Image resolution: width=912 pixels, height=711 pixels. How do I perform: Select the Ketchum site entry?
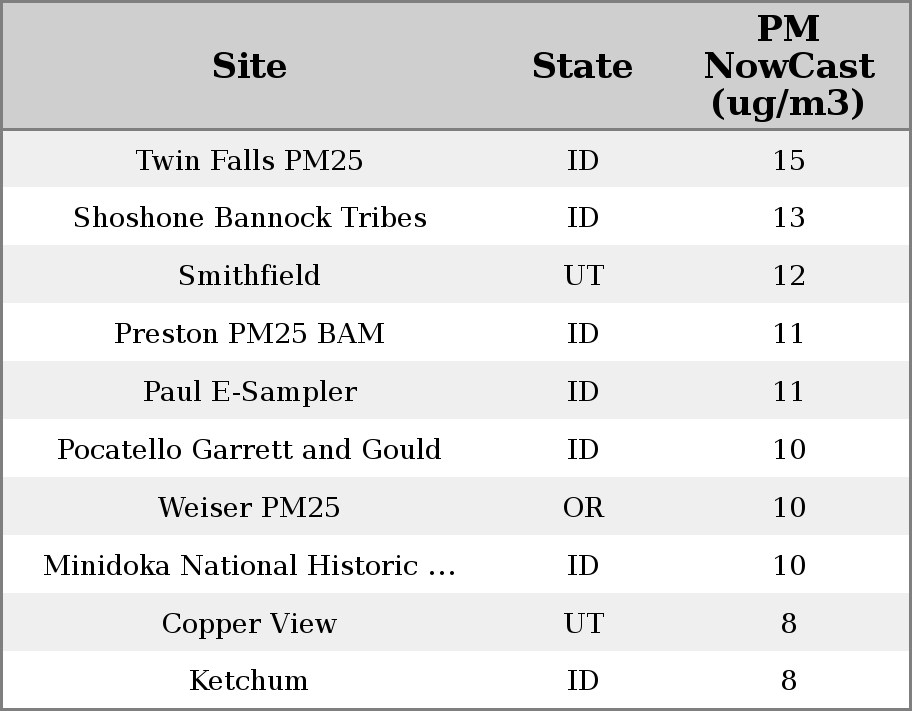point(249,681)
